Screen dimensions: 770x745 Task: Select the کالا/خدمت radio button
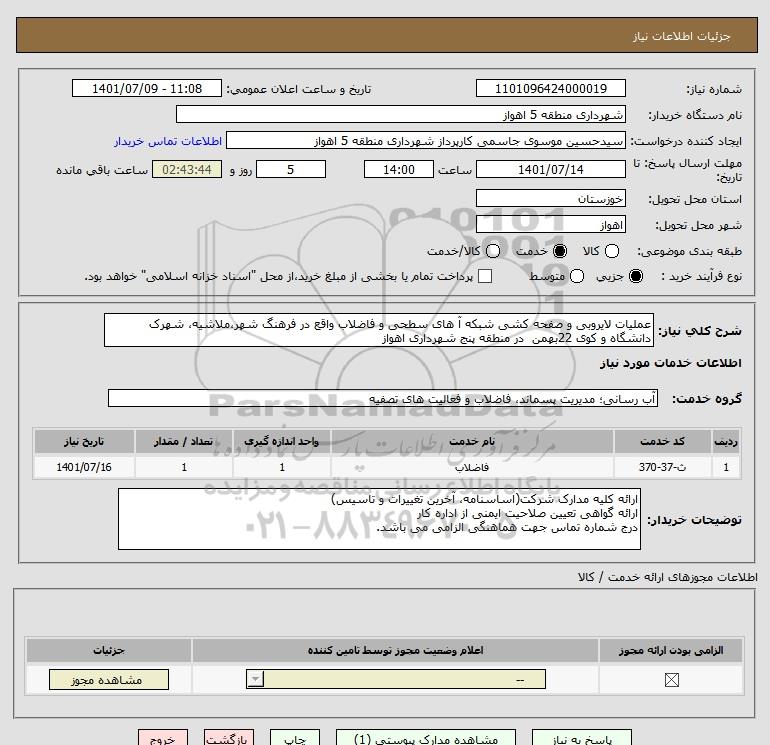(x=493, y=251)
